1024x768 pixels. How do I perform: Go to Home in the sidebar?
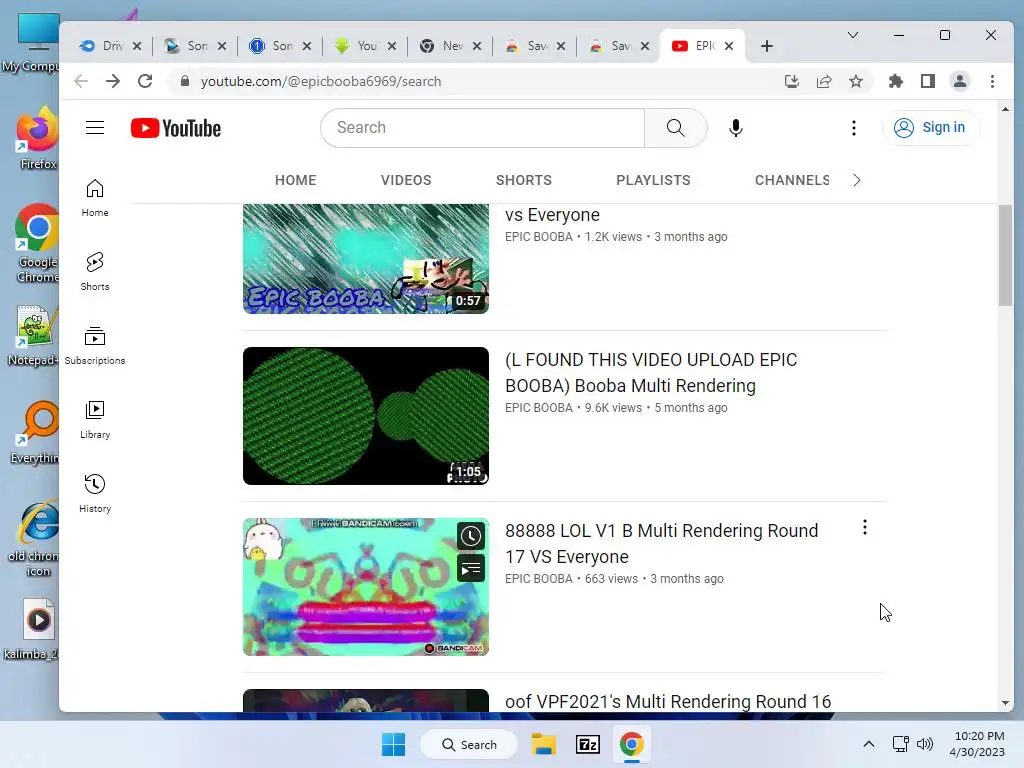tap(95, 198)
